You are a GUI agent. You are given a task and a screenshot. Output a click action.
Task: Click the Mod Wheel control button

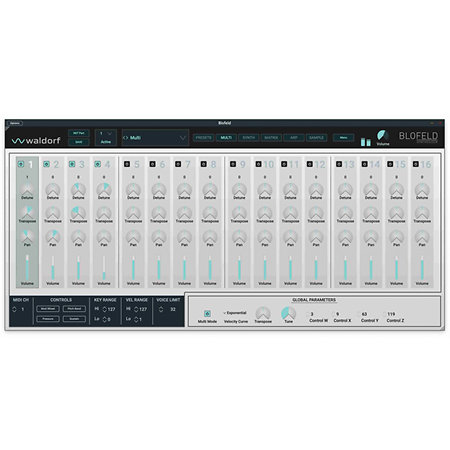tap(48, 309)
